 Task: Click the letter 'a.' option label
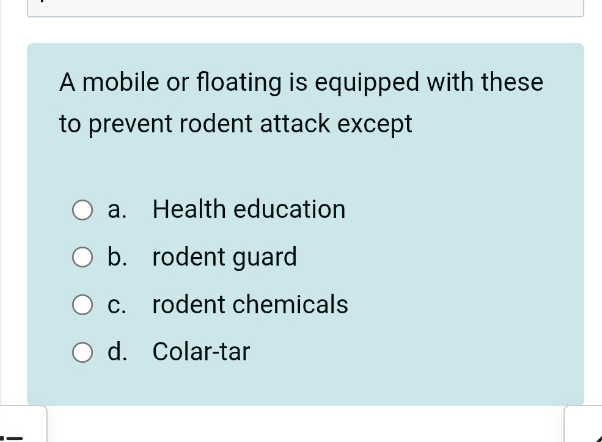pyautogui.click(x=118, y=210)
